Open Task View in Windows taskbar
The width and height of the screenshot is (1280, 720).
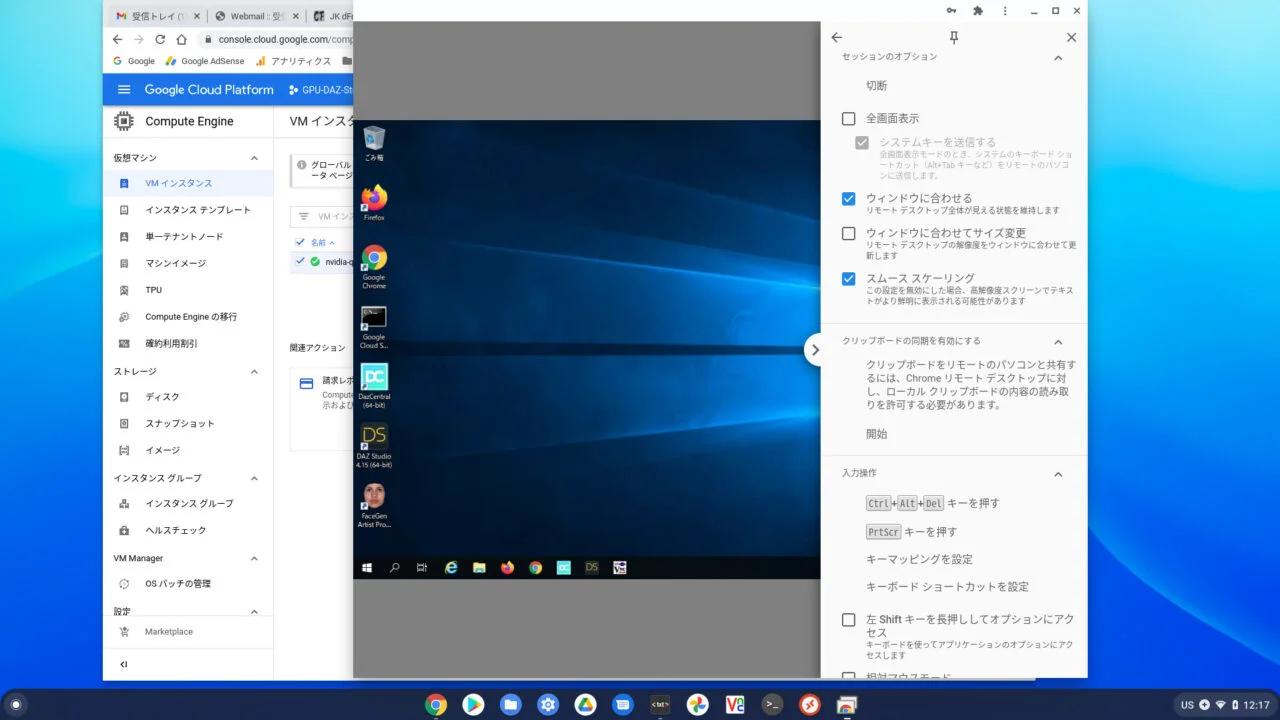pyautogui.click(x=422, y=567)
